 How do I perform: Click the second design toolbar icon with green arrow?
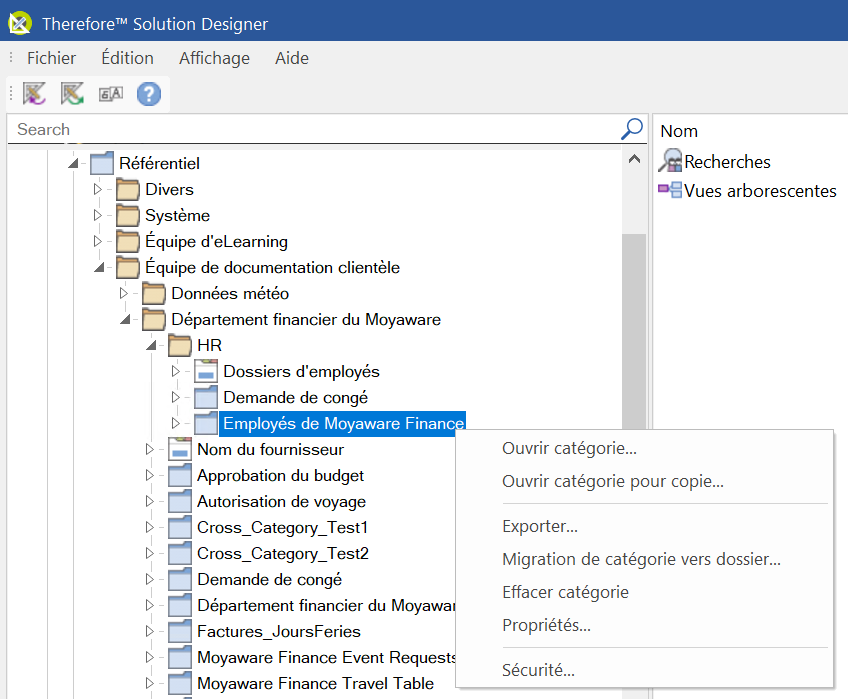72,94
